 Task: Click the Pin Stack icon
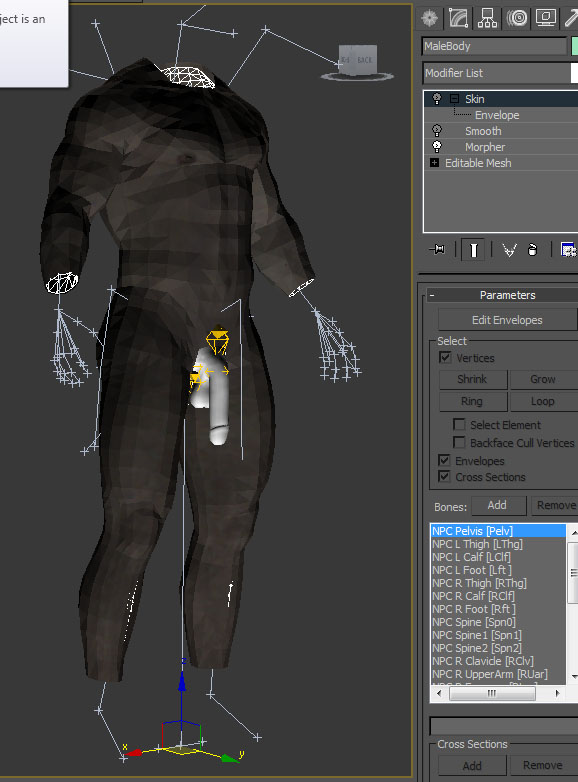(x=437, y=249)
